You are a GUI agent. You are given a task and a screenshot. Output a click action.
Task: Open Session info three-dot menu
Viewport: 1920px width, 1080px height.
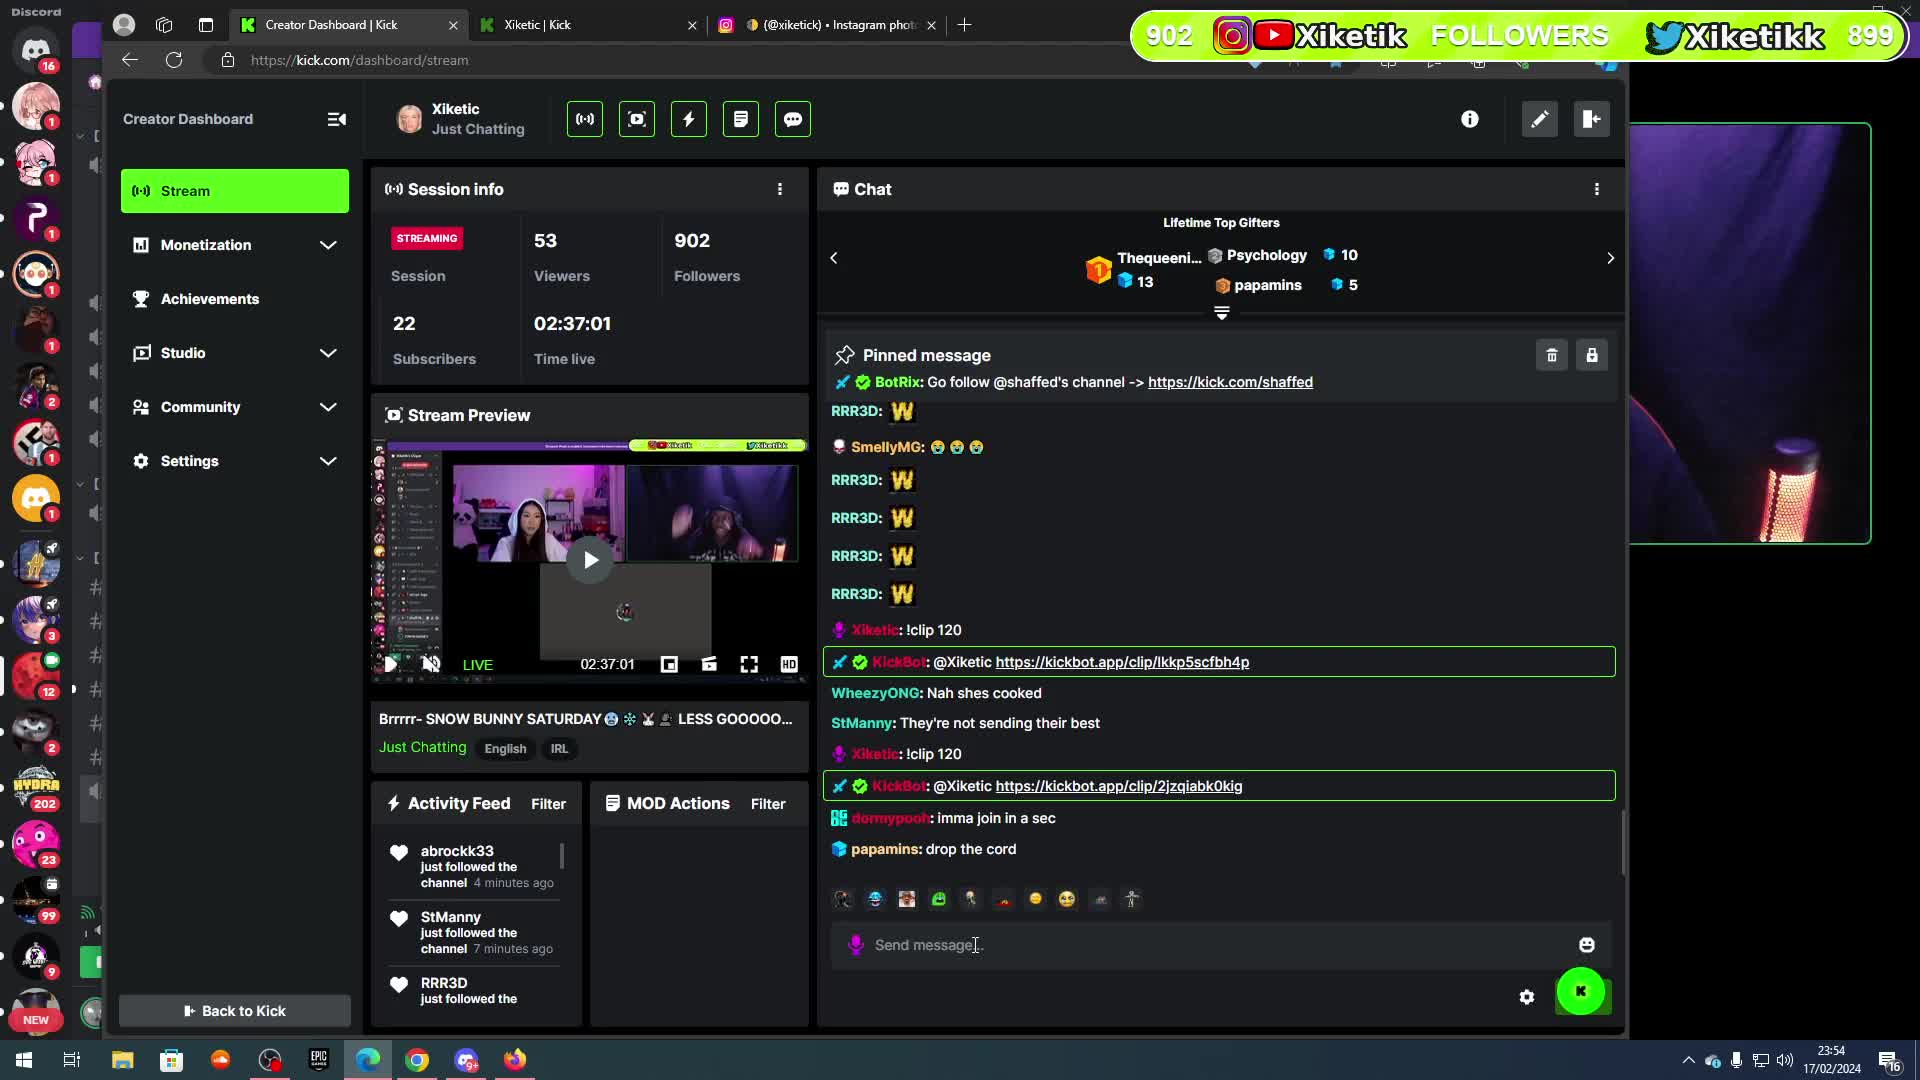point(780,189)
